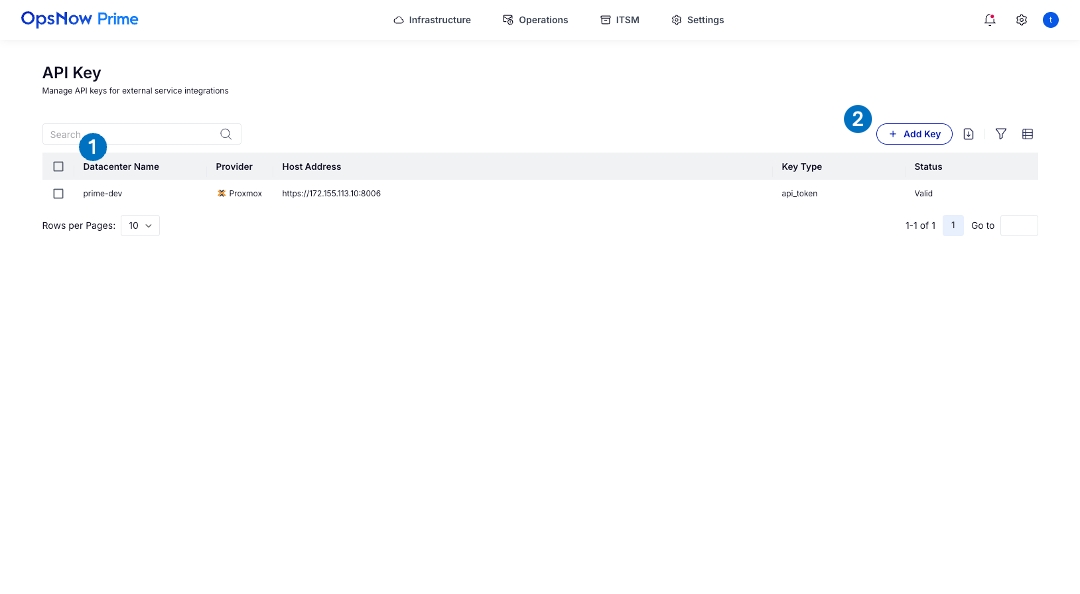Toggle the select-all header checkbox
This screenshot has width=1080, height=594.
(x=58, y=167)
